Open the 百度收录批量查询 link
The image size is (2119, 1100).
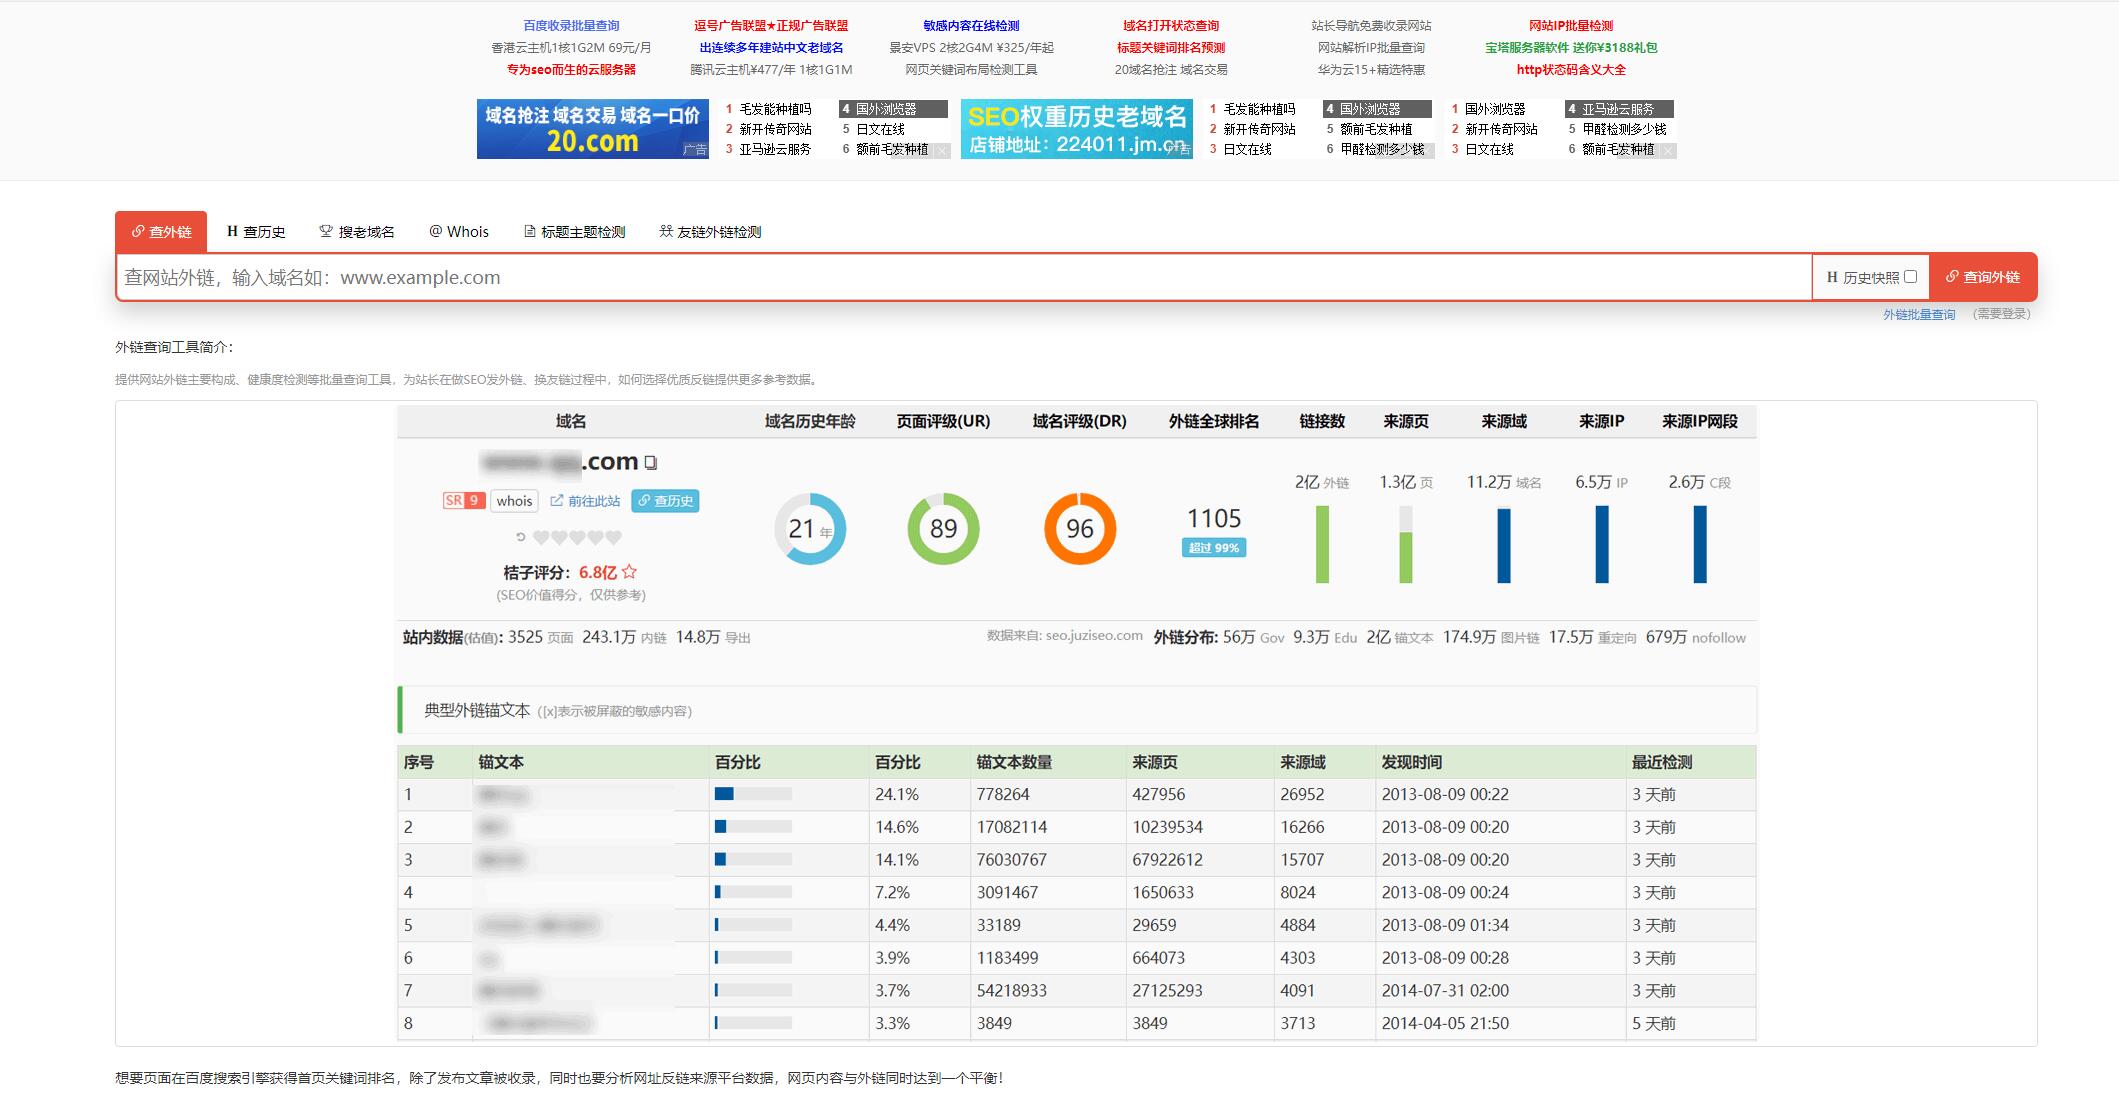click(571, 26)
